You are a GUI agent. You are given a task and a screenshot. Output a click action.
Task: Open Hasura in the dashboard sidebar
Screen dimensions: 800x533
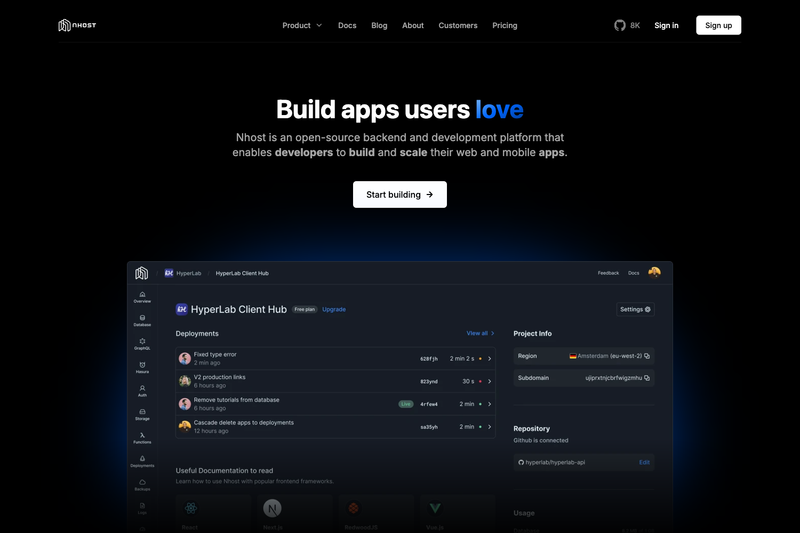point(142,367)
